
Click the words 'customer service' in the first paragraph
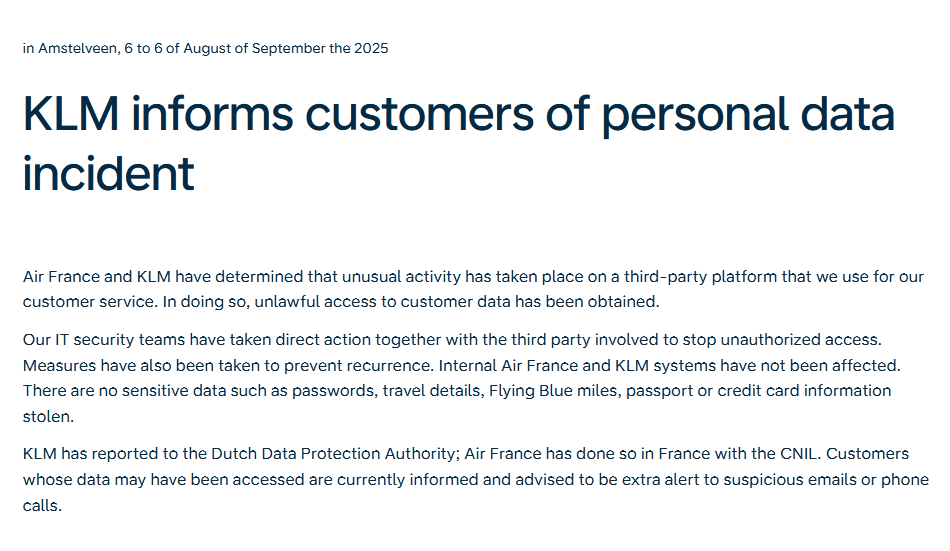[89, 302]
